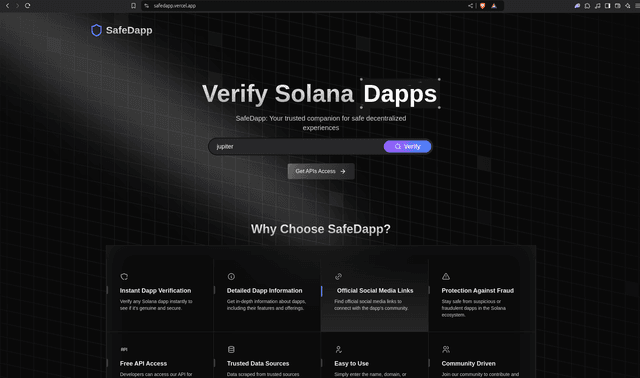640x378 pixels.
Task: Click the Instant Dapp Verification shield icon
Action: click(x=124, y=276)
